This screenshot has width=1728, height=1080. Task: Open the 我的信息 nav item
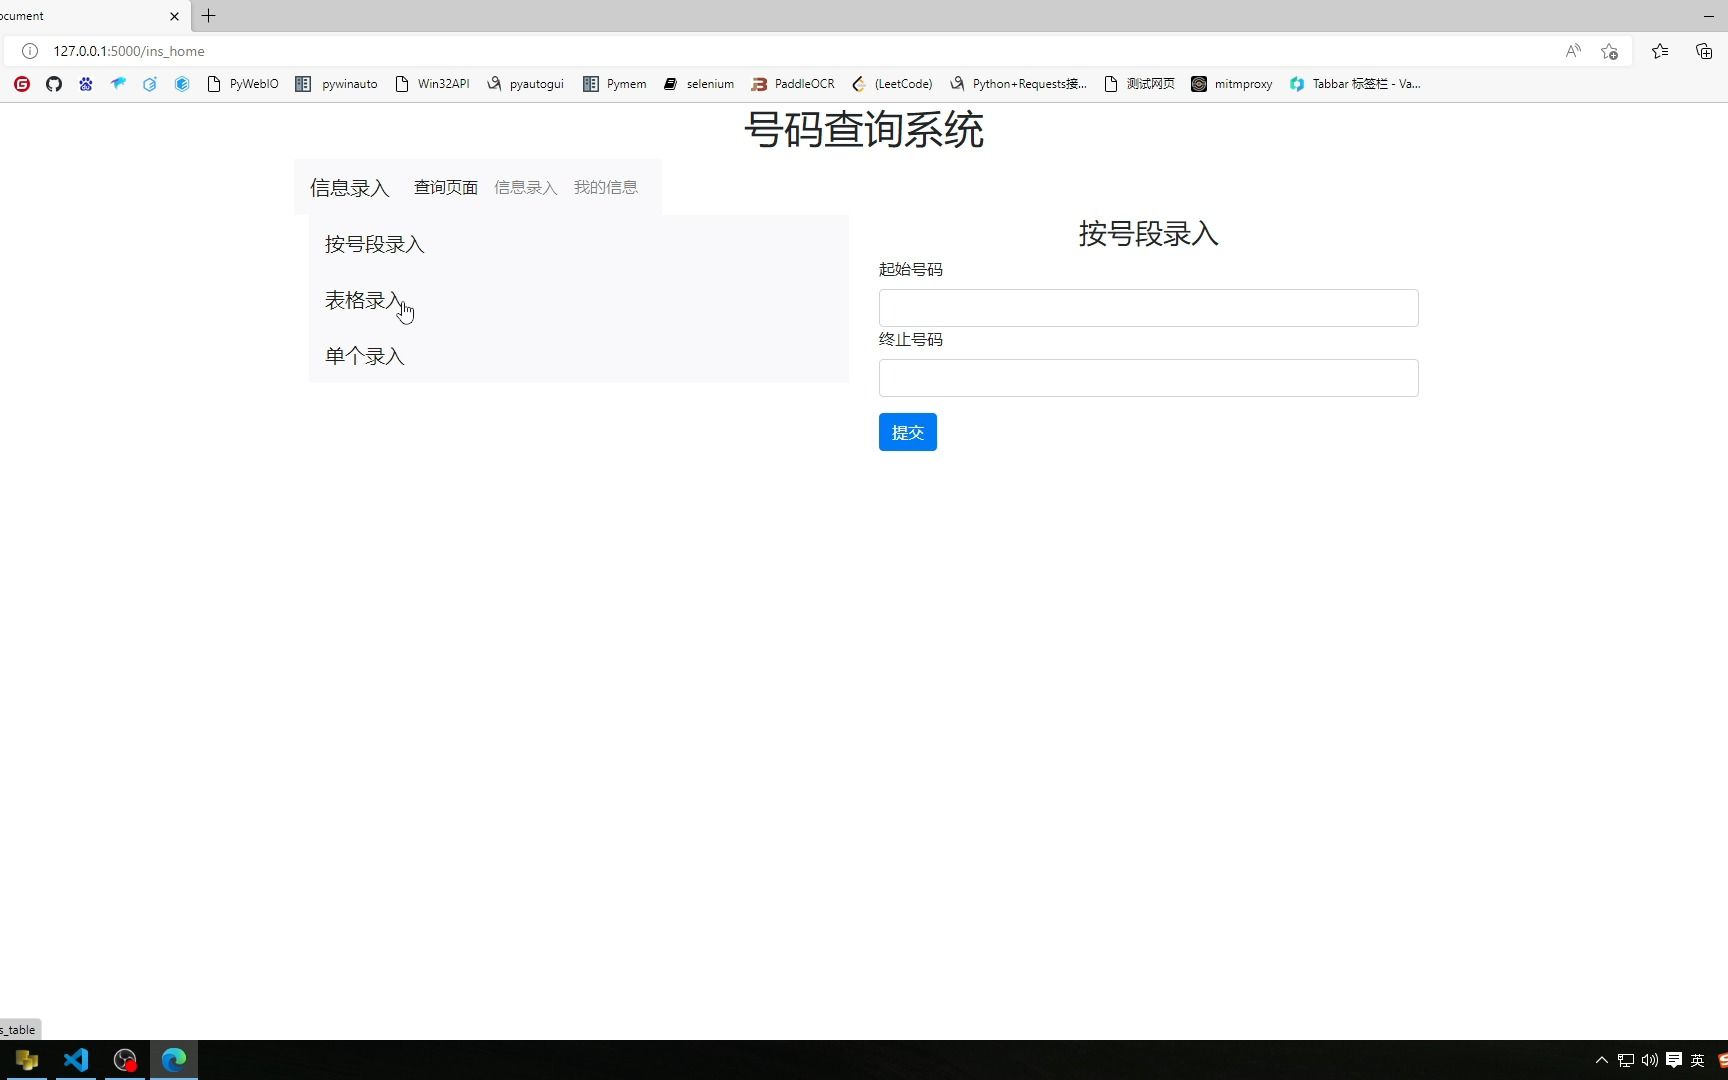[606, 188]
